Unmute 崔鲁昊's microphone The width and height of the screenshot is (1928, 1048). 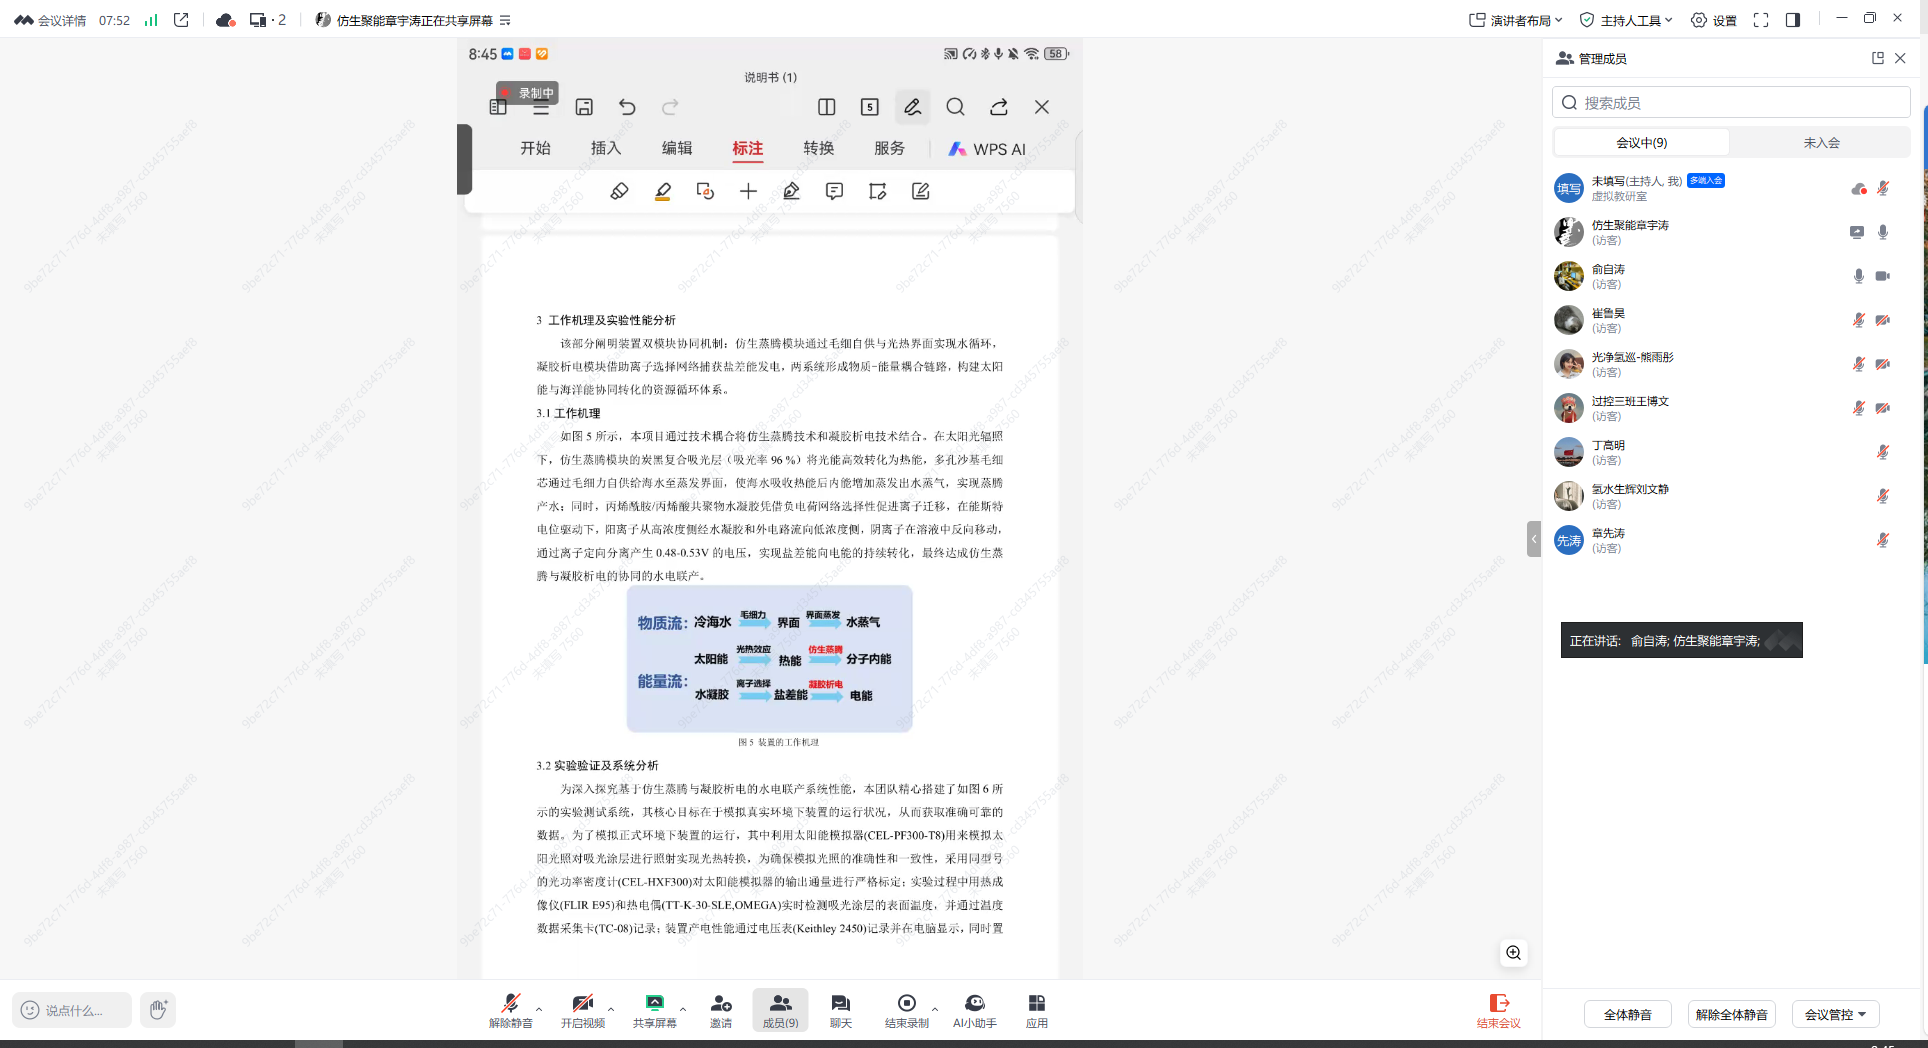[1859, 320]
